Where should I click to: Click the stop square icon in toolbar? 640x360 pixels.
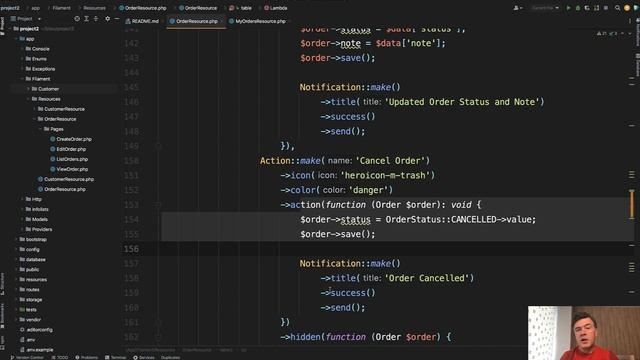(606, 8)
